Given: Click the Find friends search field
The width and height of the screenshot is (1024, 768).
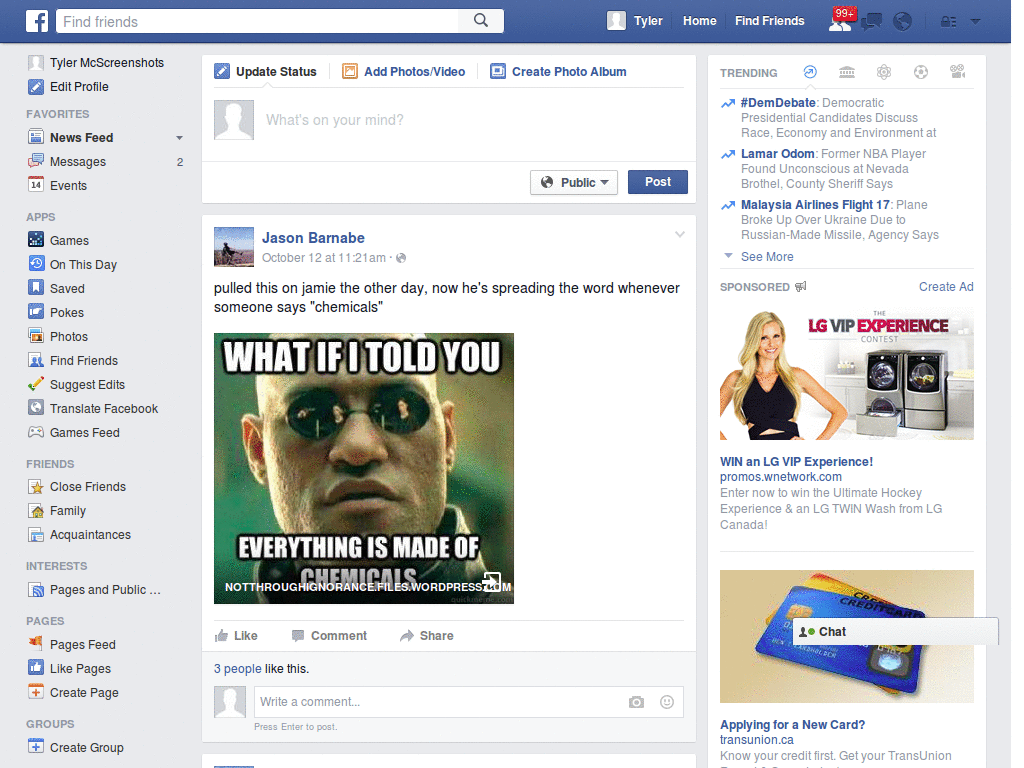Looking at the screenshot, I should click(x=258, y=21).
